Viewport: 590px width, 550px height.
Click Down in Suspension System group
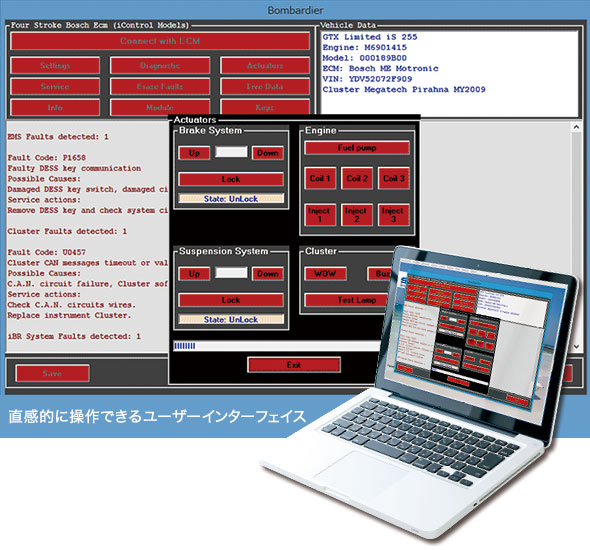(x=268, y=274)
